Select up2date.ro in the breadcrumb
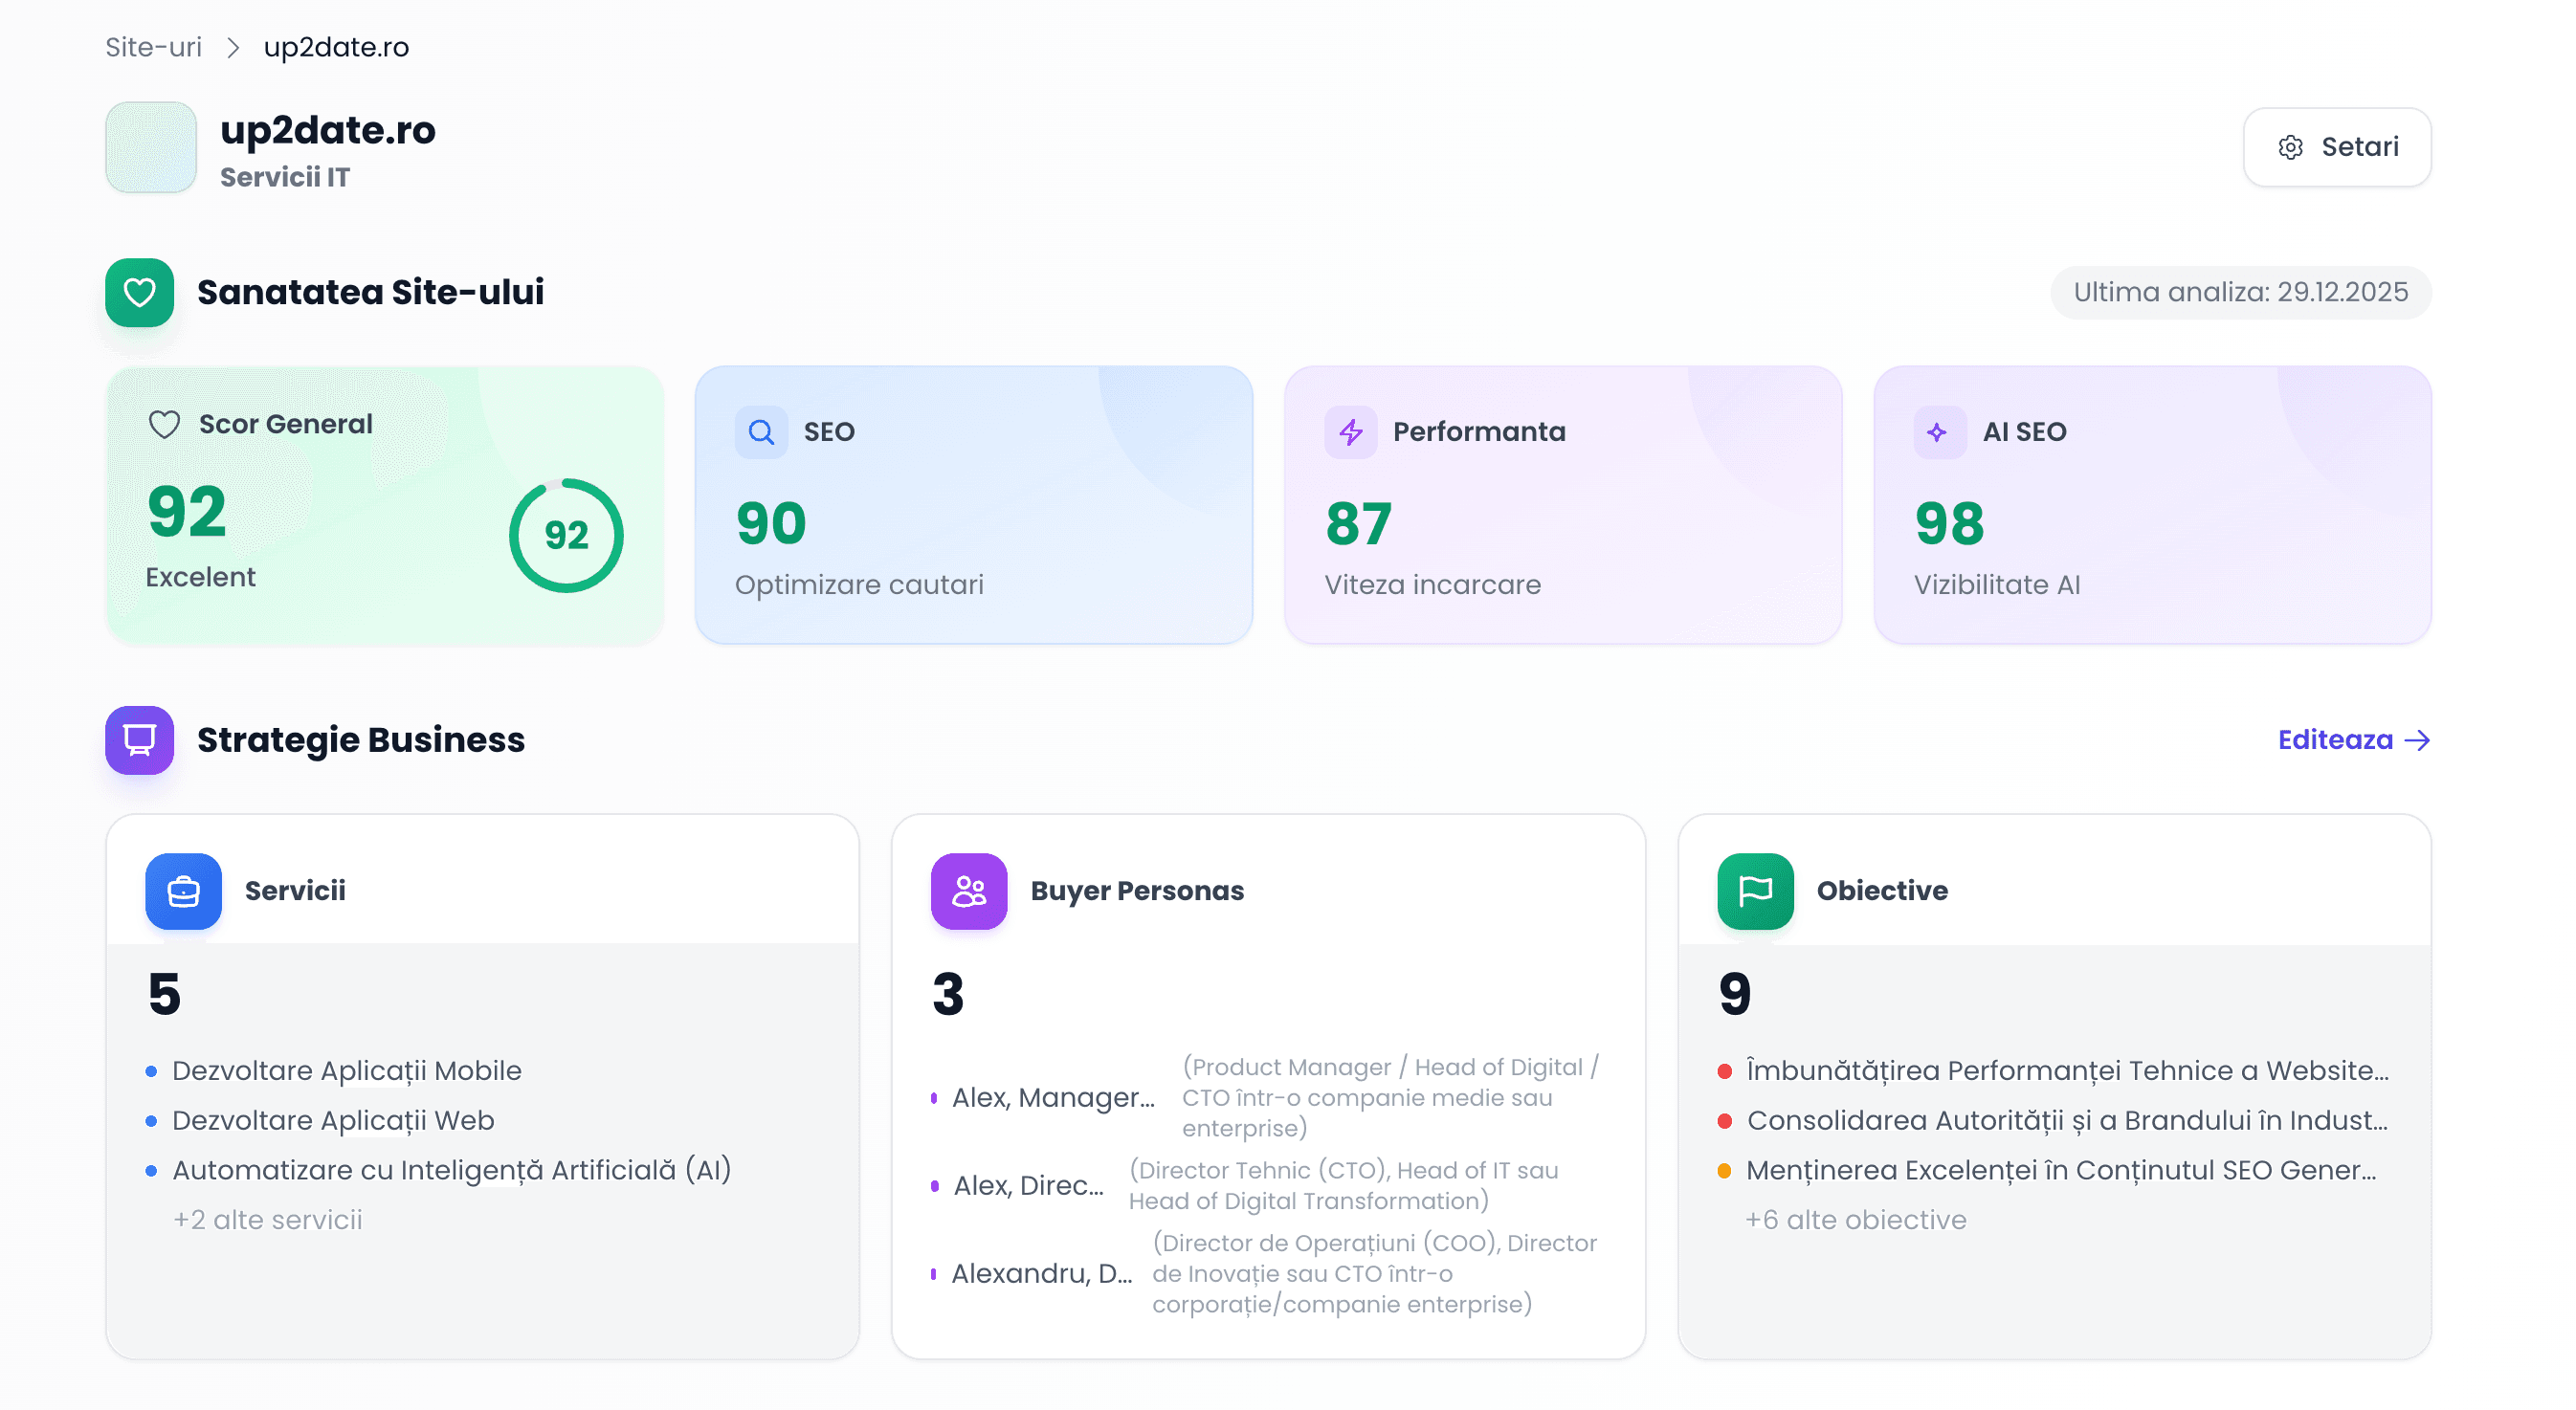 pyautogui.click(x=336, y=46)
